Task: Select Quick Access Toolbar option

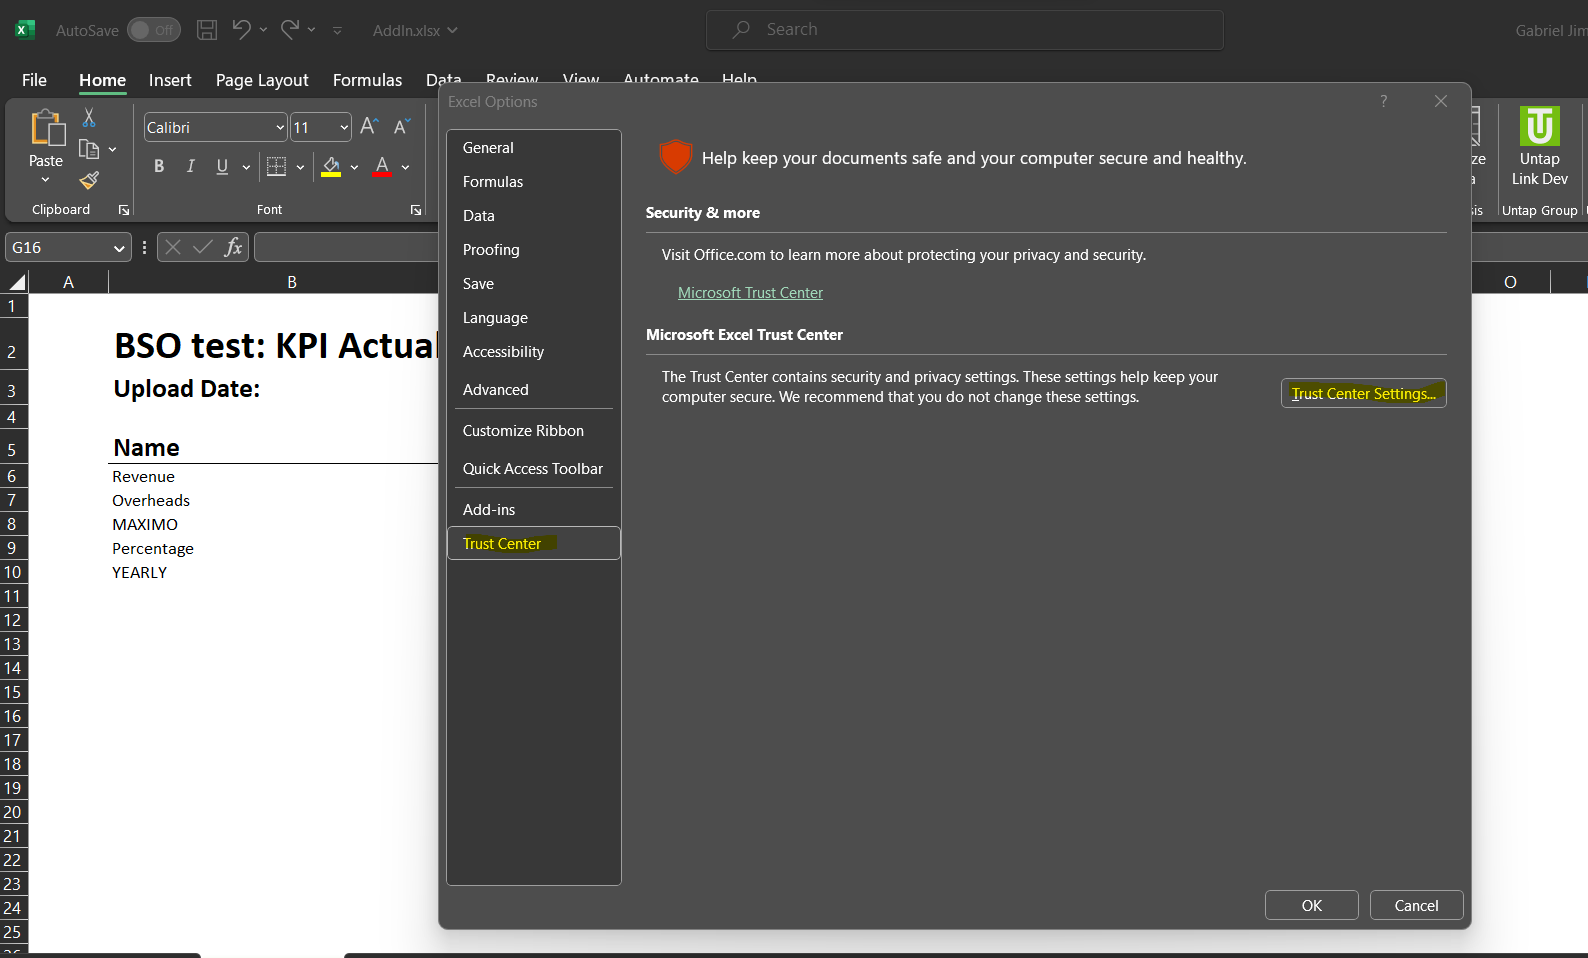Action: click(x=534, y=468)
